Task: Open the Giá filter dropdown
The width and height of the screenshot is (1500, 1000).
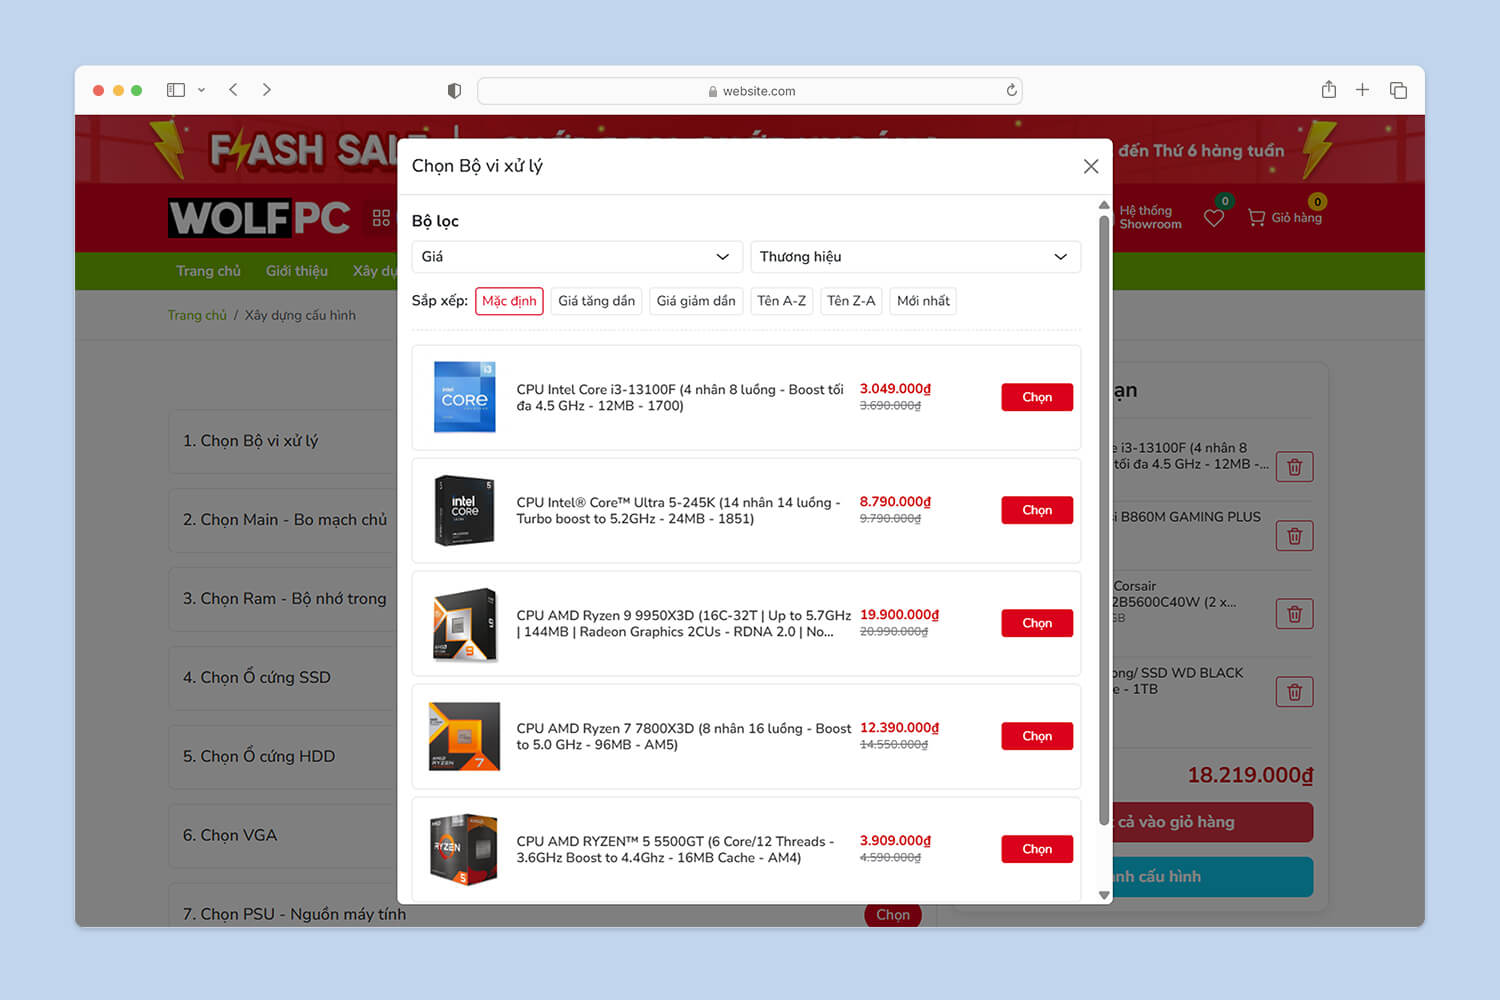Action: tap(577, 257)
